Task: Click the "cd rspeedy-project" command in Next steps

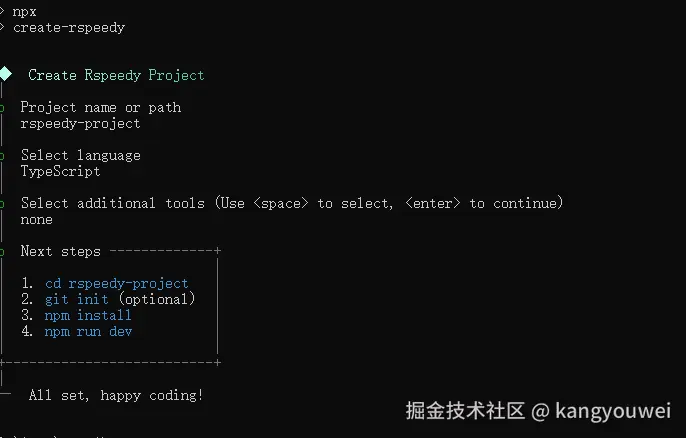Action: (x=117, y=283)
